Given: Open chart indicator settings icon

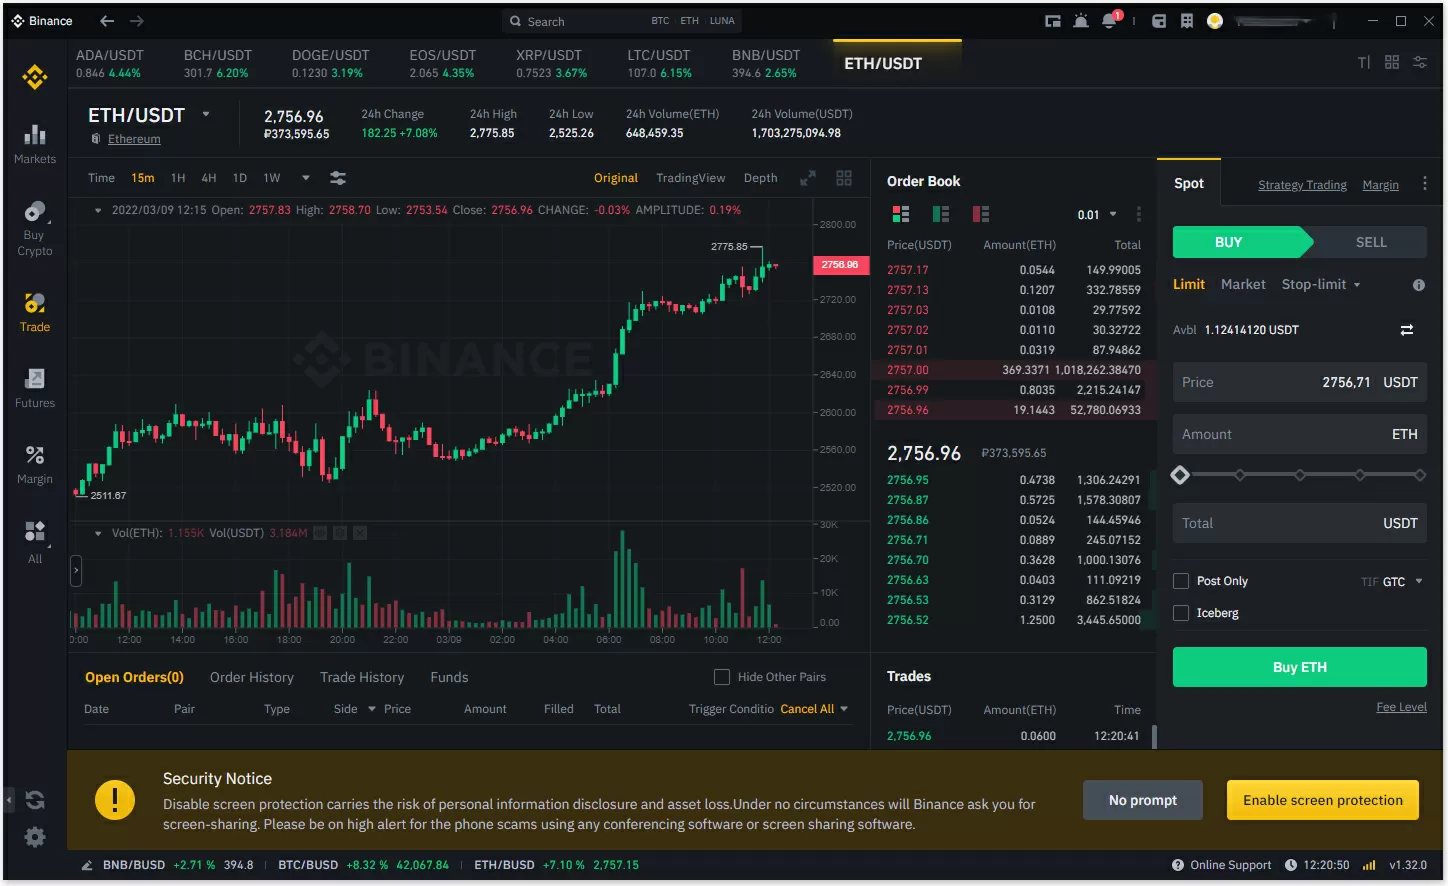Looking at the screenshot, I should coord(338,178).
